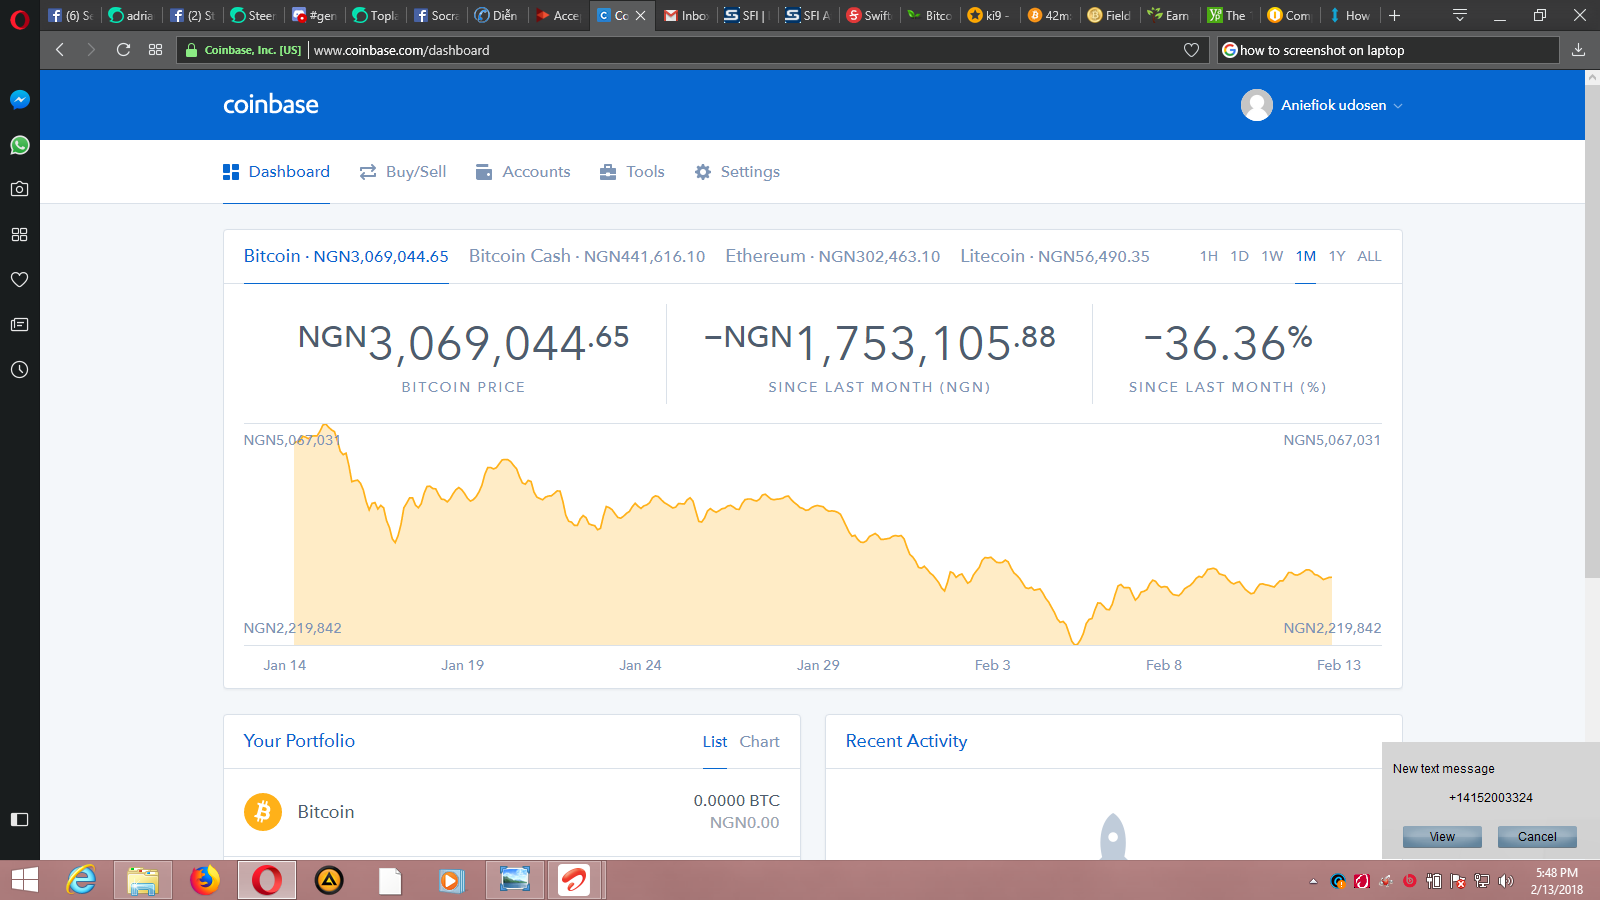This screenshot has width=1600, height=900.
Task: Open History from the sidebar clock icon
Action: (19, 370)
